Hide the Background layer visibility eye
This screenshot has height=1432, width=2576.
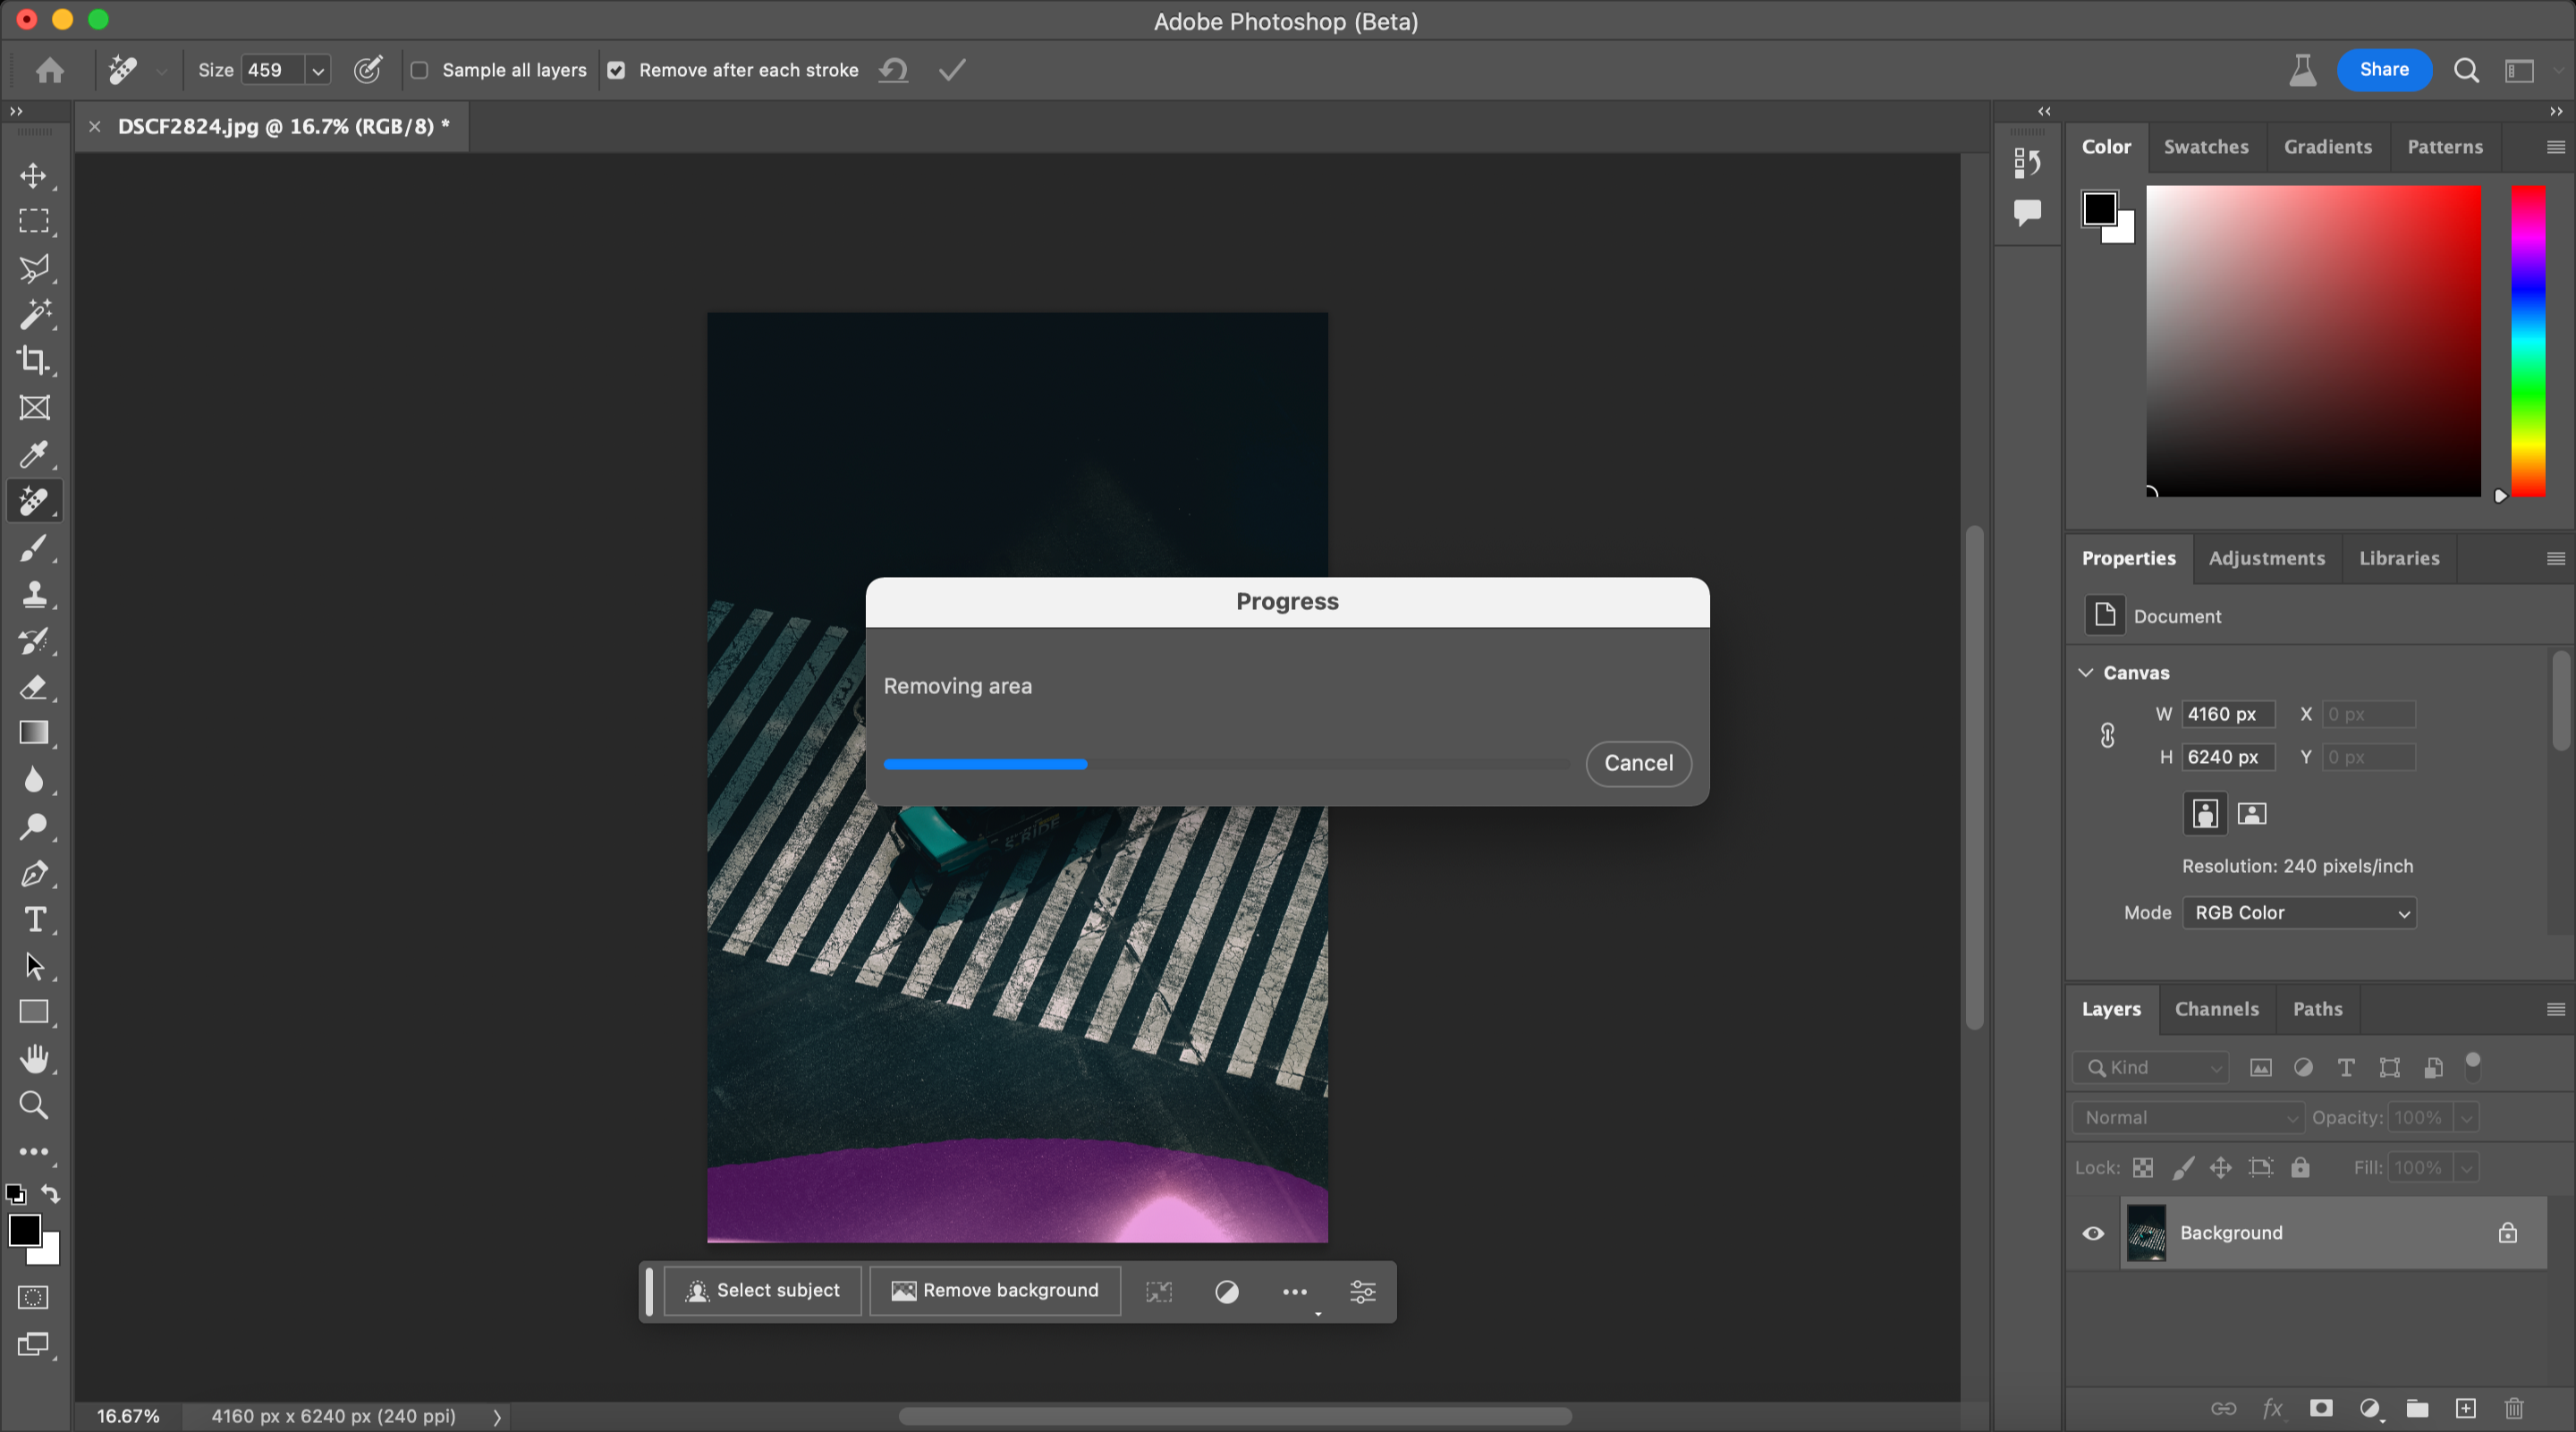tap(2093, 1233)
